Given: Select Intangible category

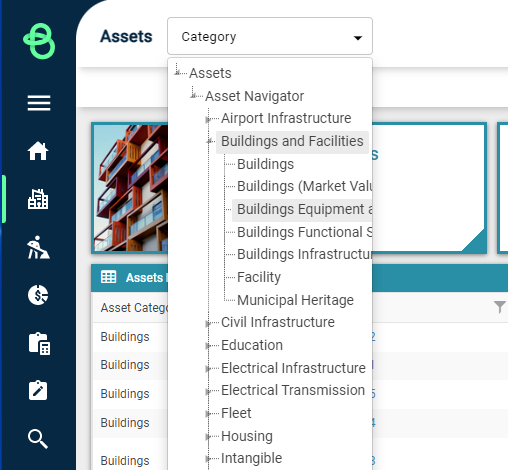Looking at the screenshot, I should coord(251,458).
